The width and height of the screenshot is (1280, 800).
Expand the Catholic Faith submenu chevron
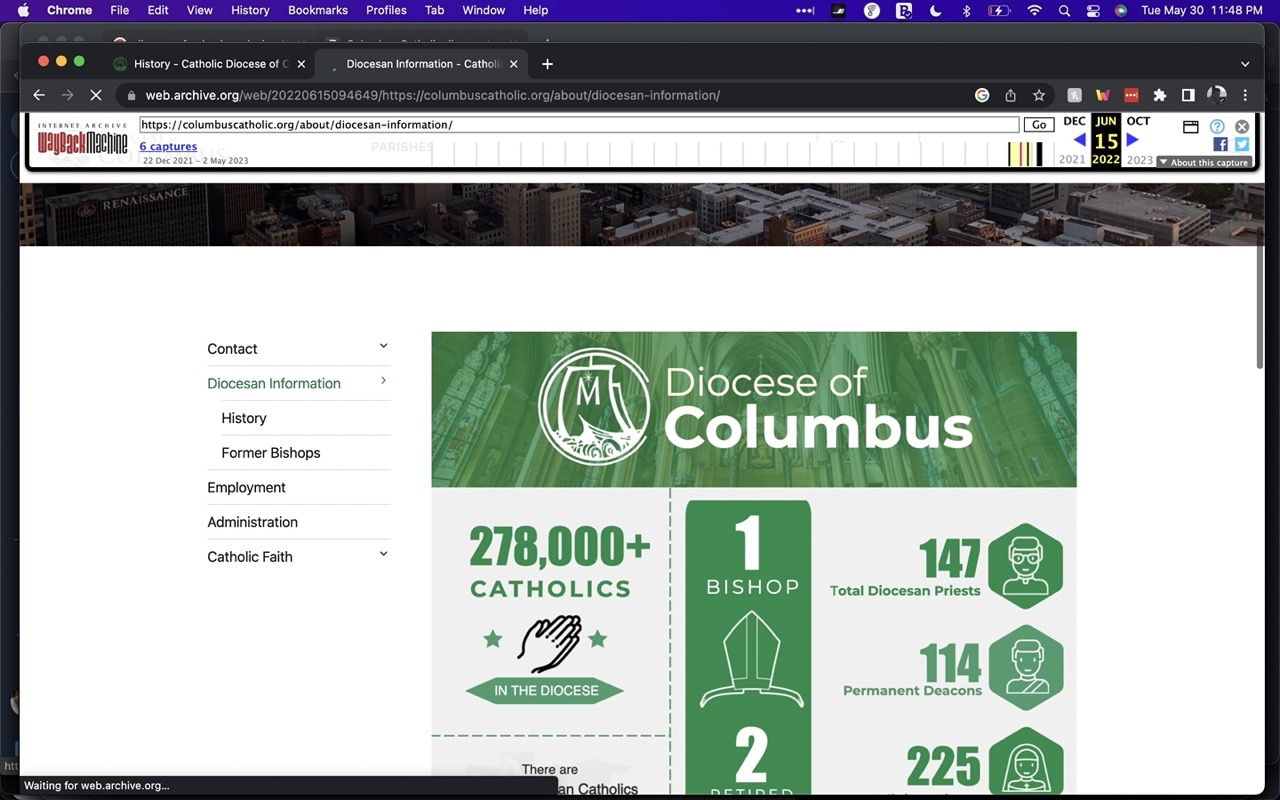pyautogui.click(x=383, y=554)
